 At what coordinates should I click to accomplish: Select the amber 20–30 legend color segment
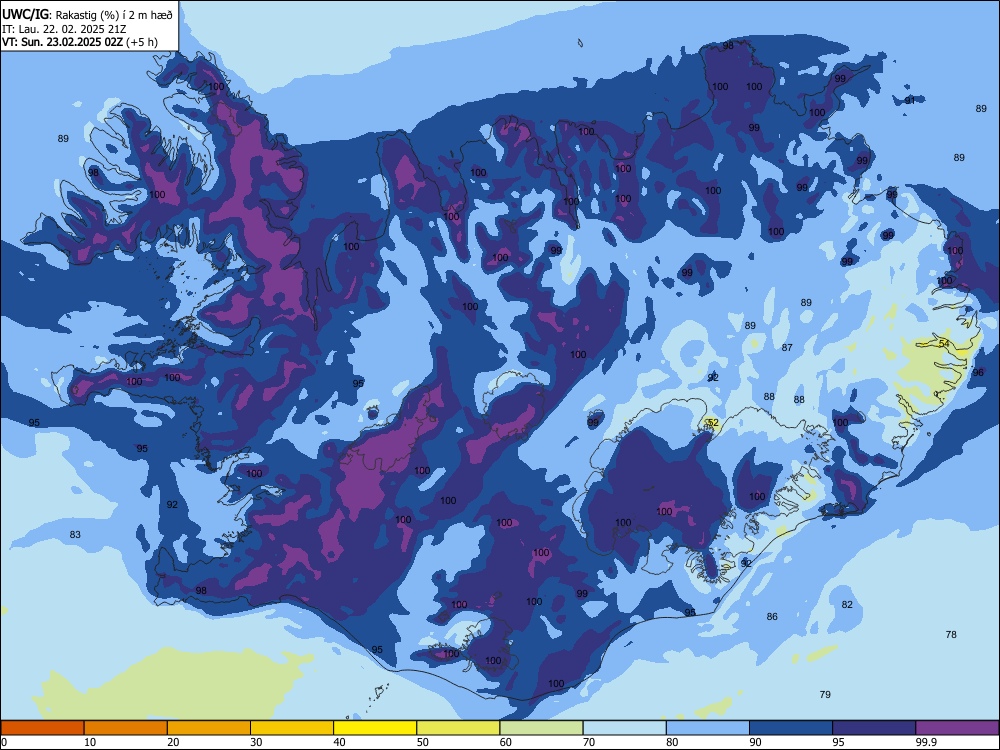pos(209,728)
